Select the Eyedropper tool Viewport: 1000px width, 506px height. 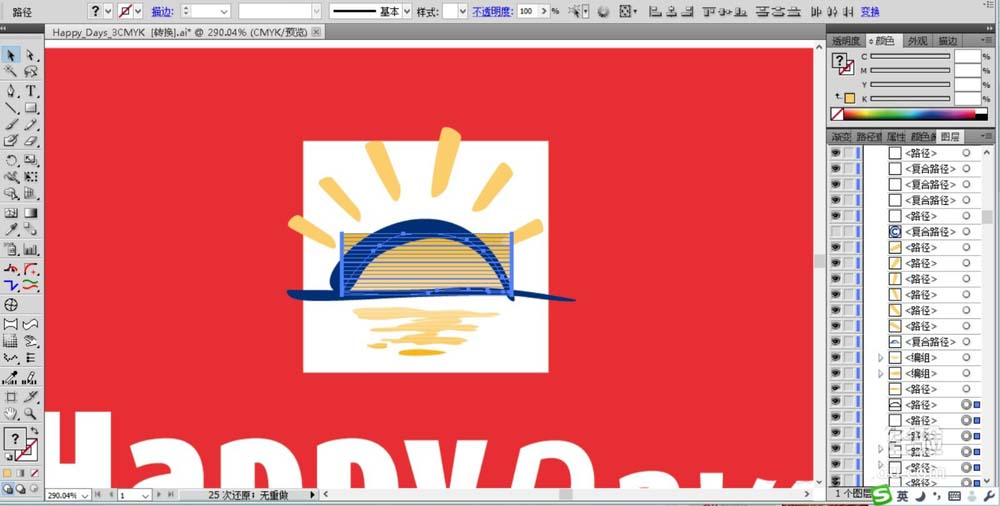pos(11,229)
